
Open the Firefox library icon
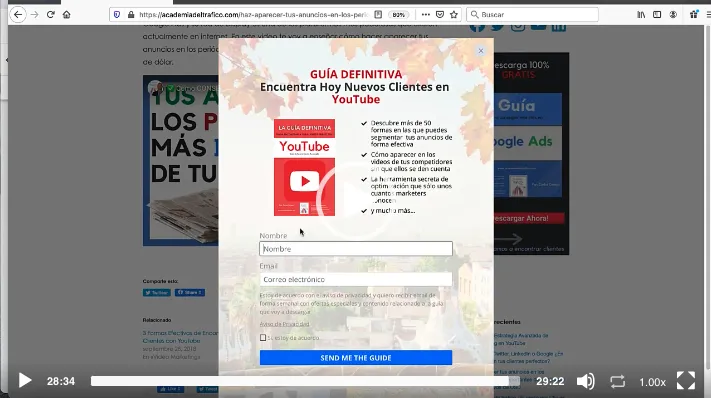(x=641, y=15)
